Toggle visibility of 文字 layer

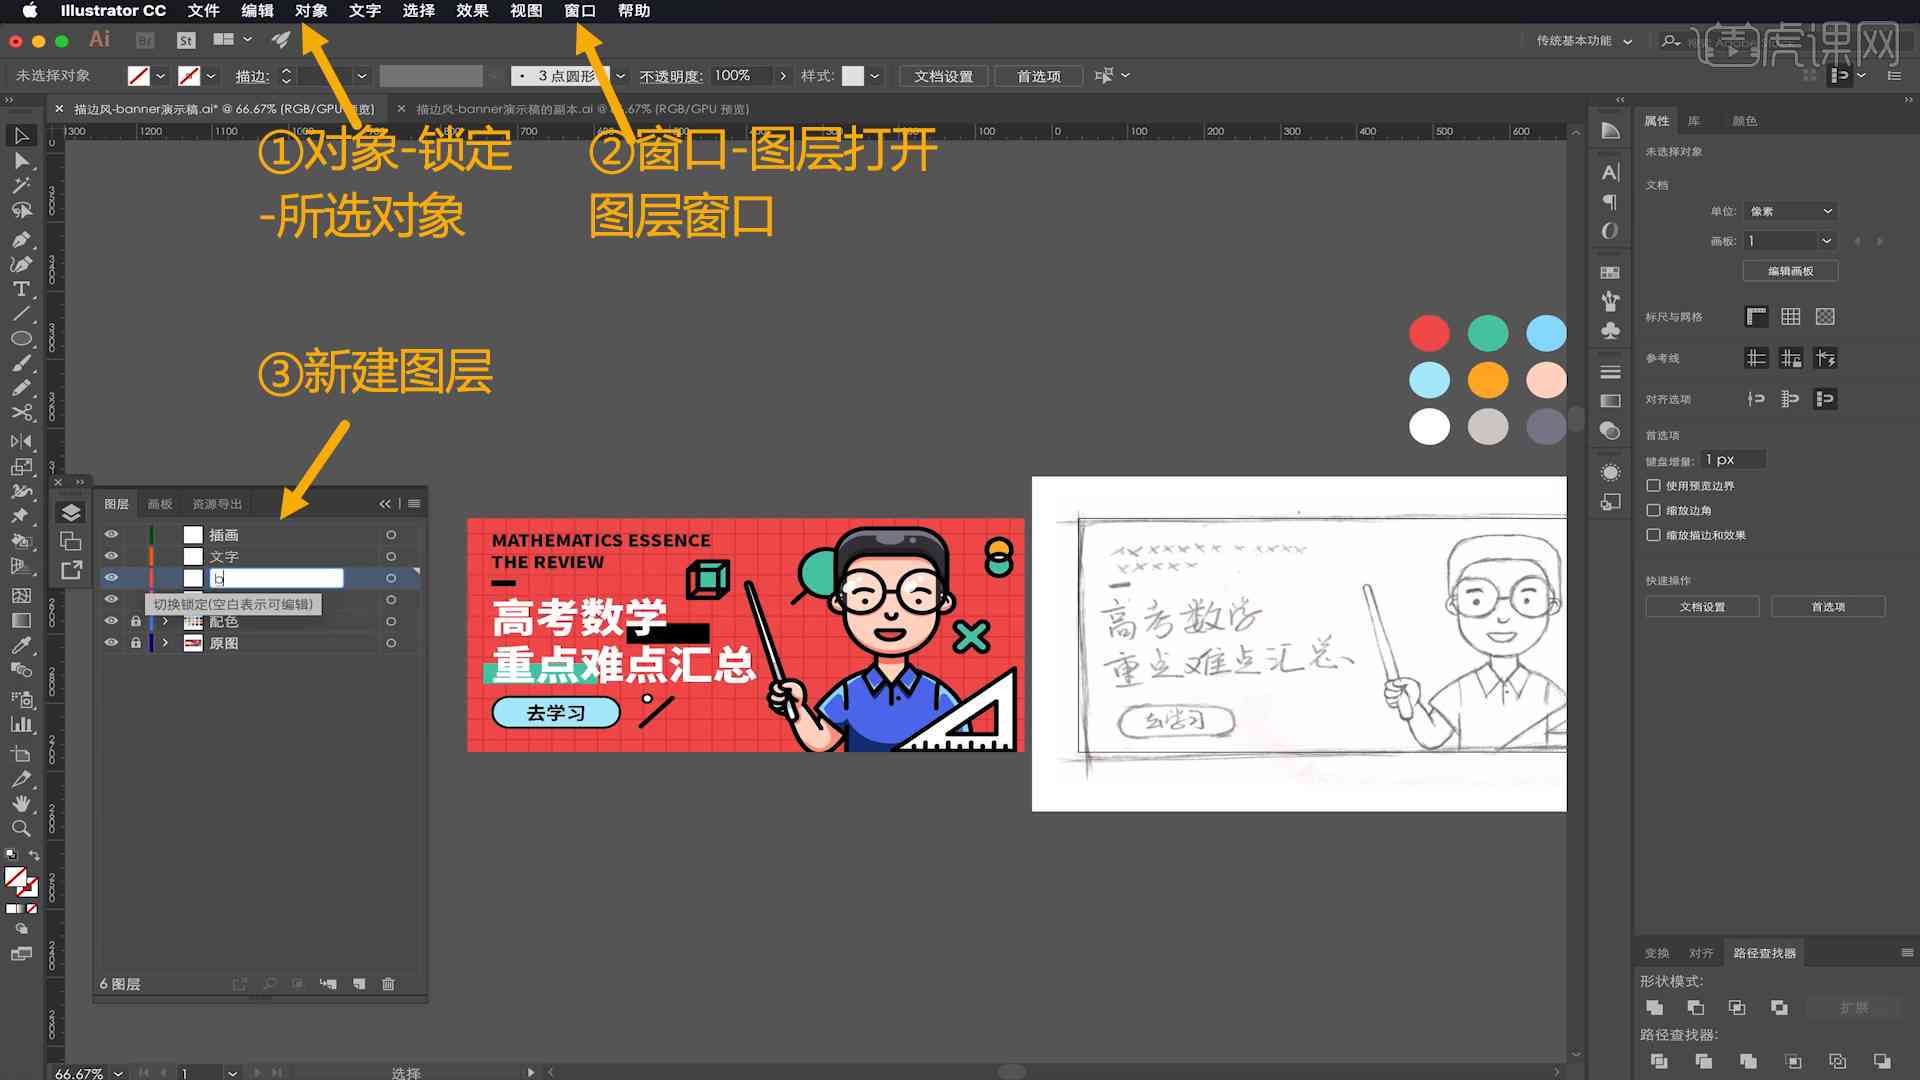(x=112, y=555)
